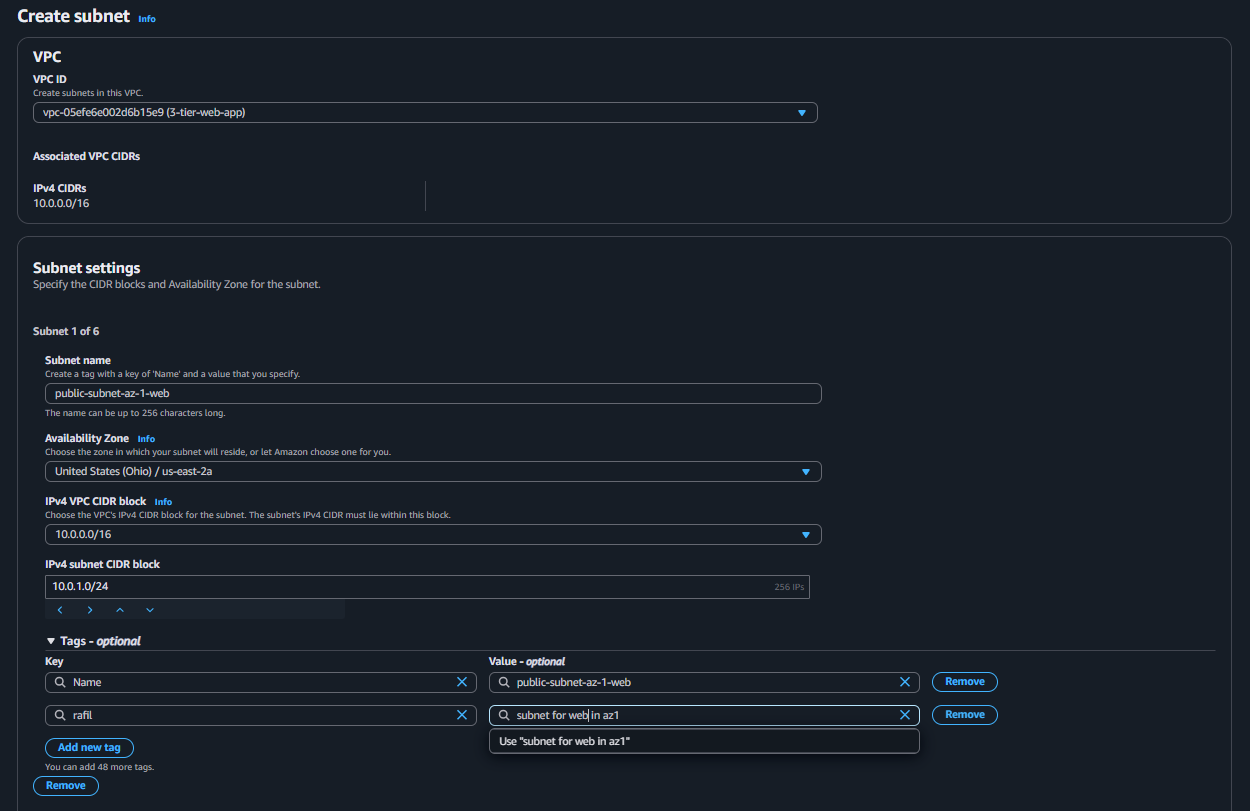1250x811 pixels.
Task: Click the up arrow under CIDR block
Action: [x=120, y=610]
